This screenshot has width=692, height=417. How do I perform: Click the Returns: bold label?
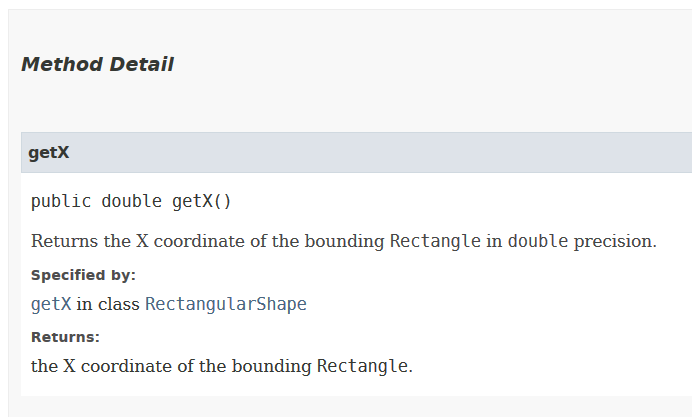point(65,337)
